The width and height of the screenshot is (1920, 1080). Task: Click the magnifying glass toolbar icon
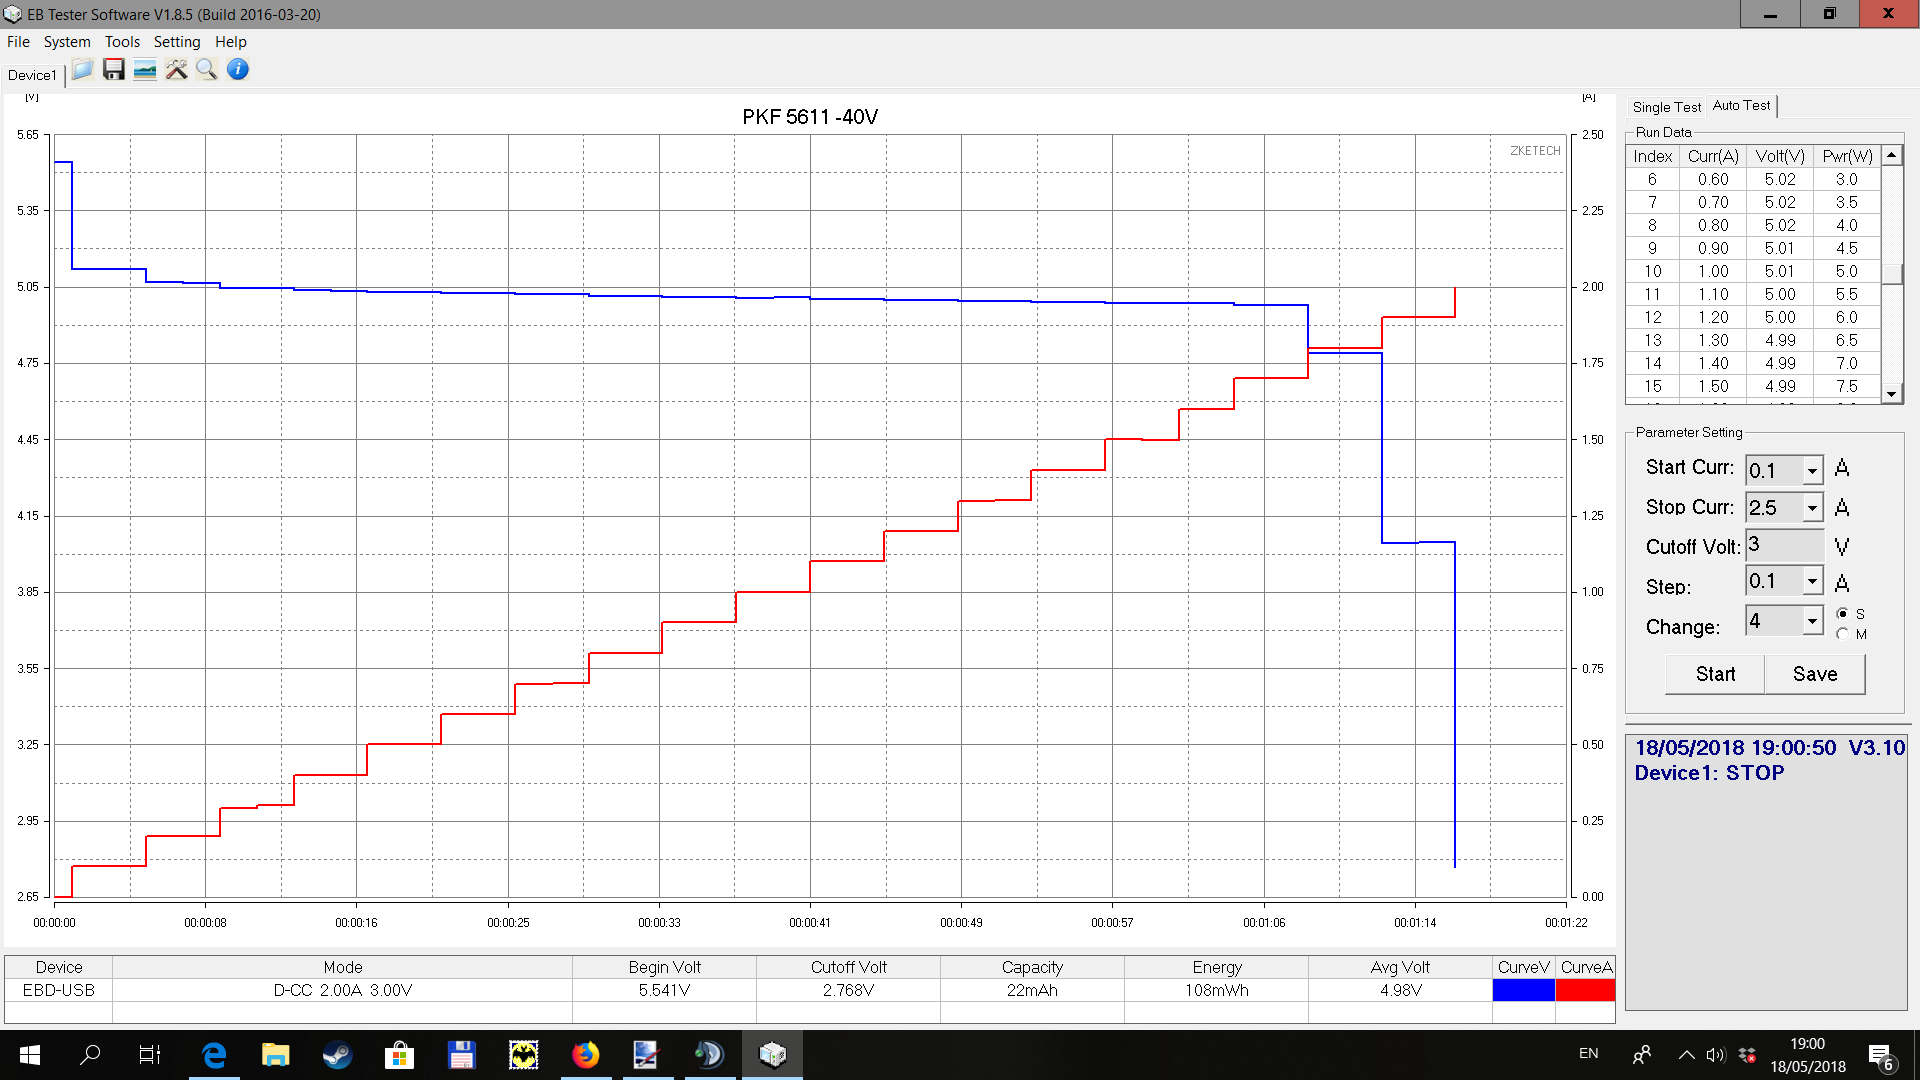coord(207,70)
